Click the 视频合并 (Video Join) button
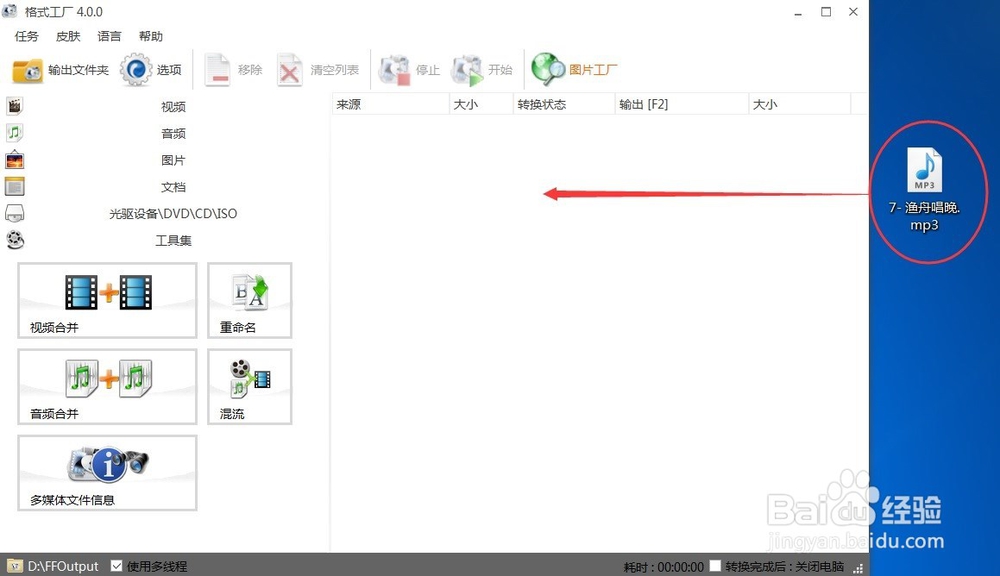This screenshot has height=576, width=1000. [106, 300]
